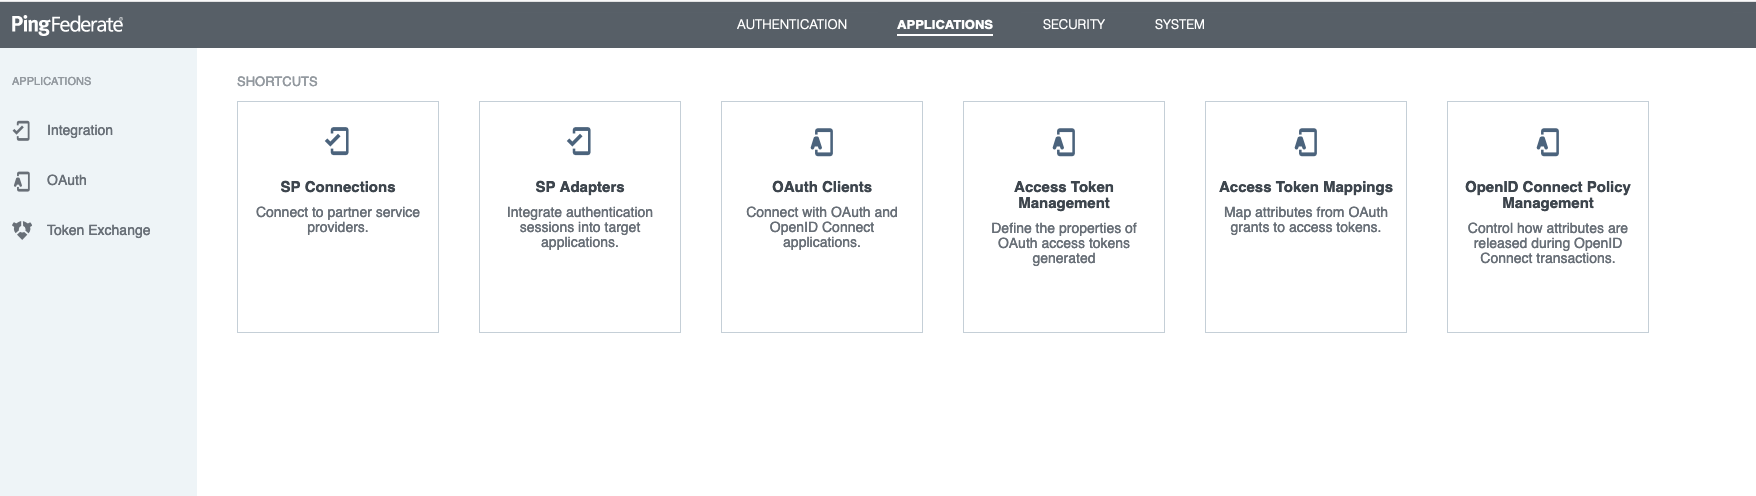This screenshot has height=496, width=1756.
Task: Go to the System tab
Action: [x=1179, y=24]
